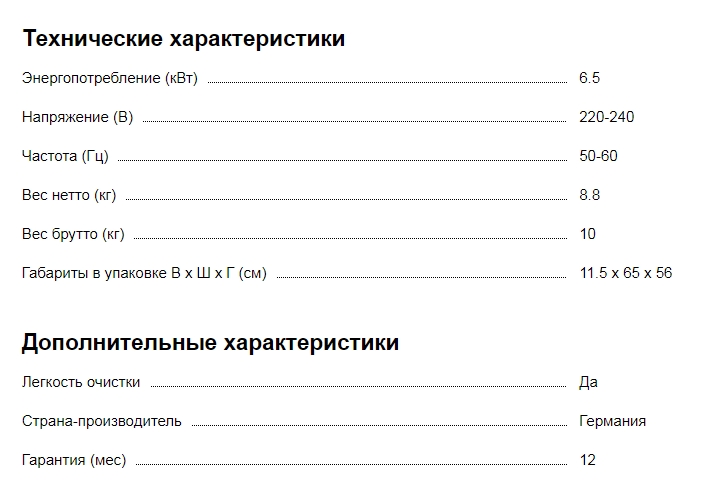This screenshot has height=492, width=702.
Task: Select the "Да" value for easy cleaning
Action: tap(588, 382)
